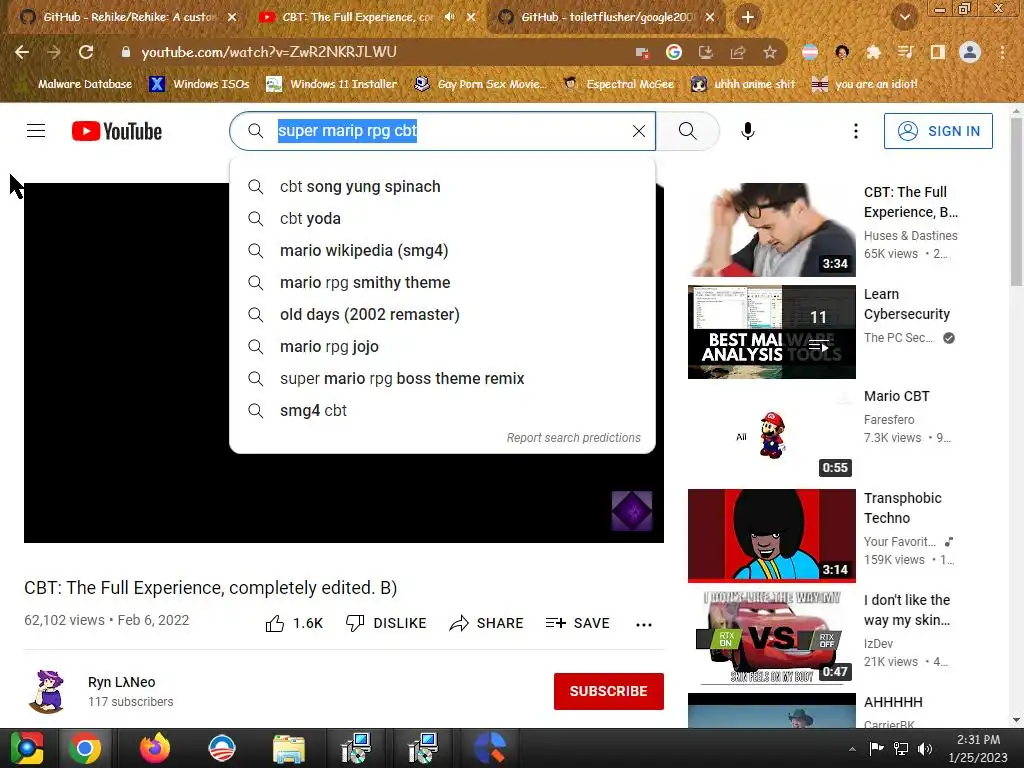The height and width of the screenshot is (768, 1024).
Task: Open Chrome three-dot menu
Action: (x=1002, y=52)
